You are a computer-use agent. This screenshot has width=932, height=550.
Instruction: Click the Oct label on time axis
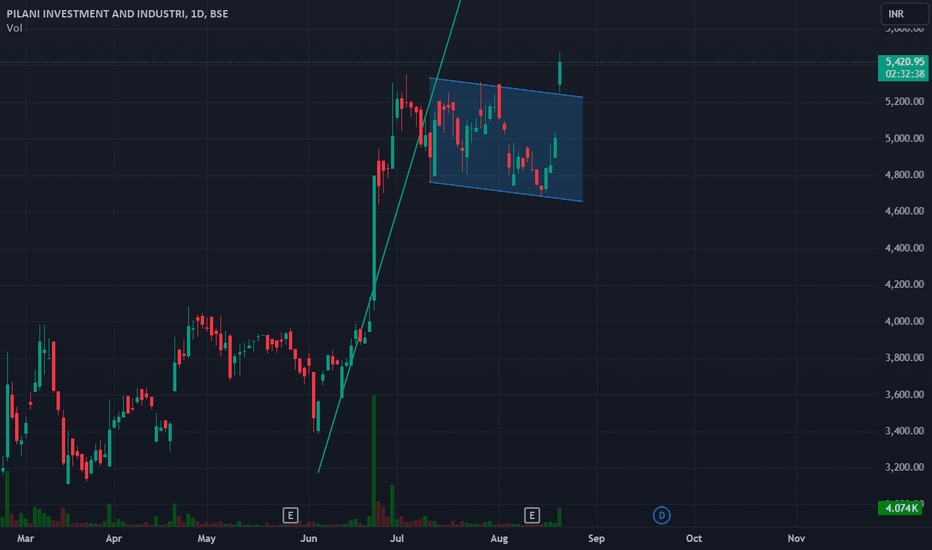click(x=694, y=539)
